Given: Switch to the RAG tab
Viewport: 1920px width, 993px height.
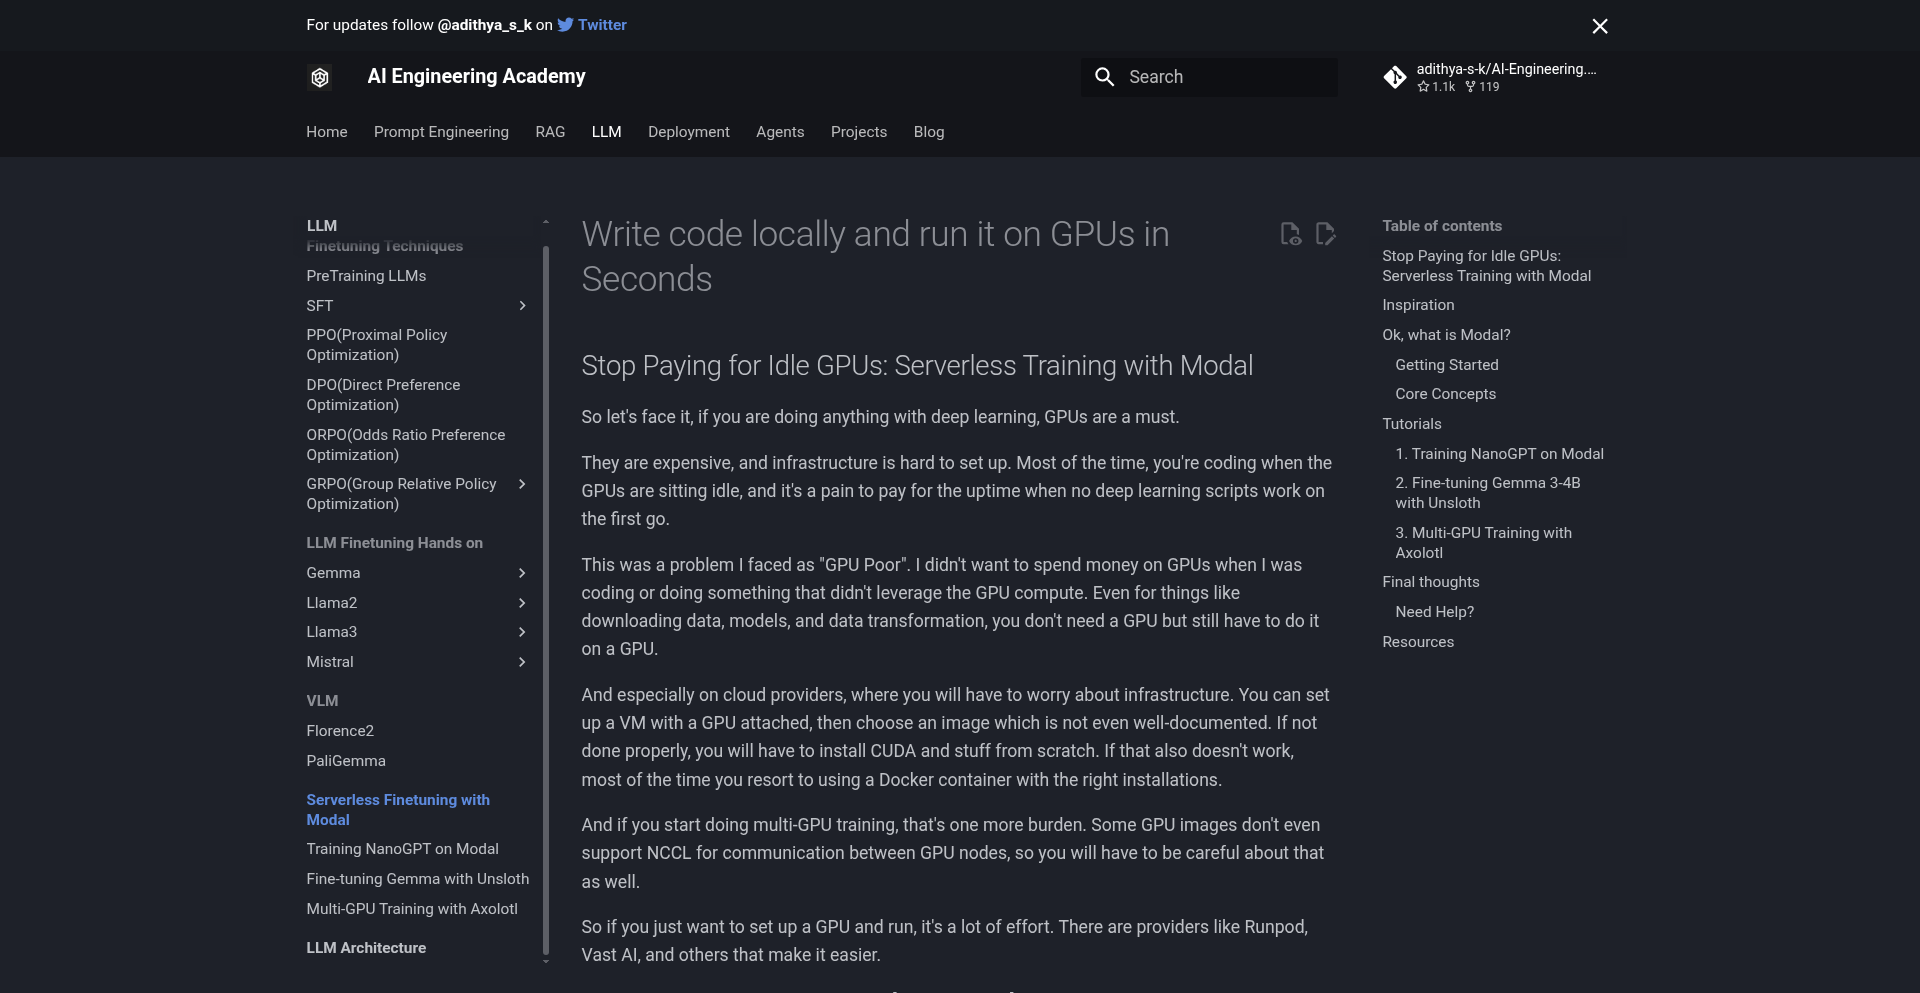Looking at the screenshot, I should point(550,132).
